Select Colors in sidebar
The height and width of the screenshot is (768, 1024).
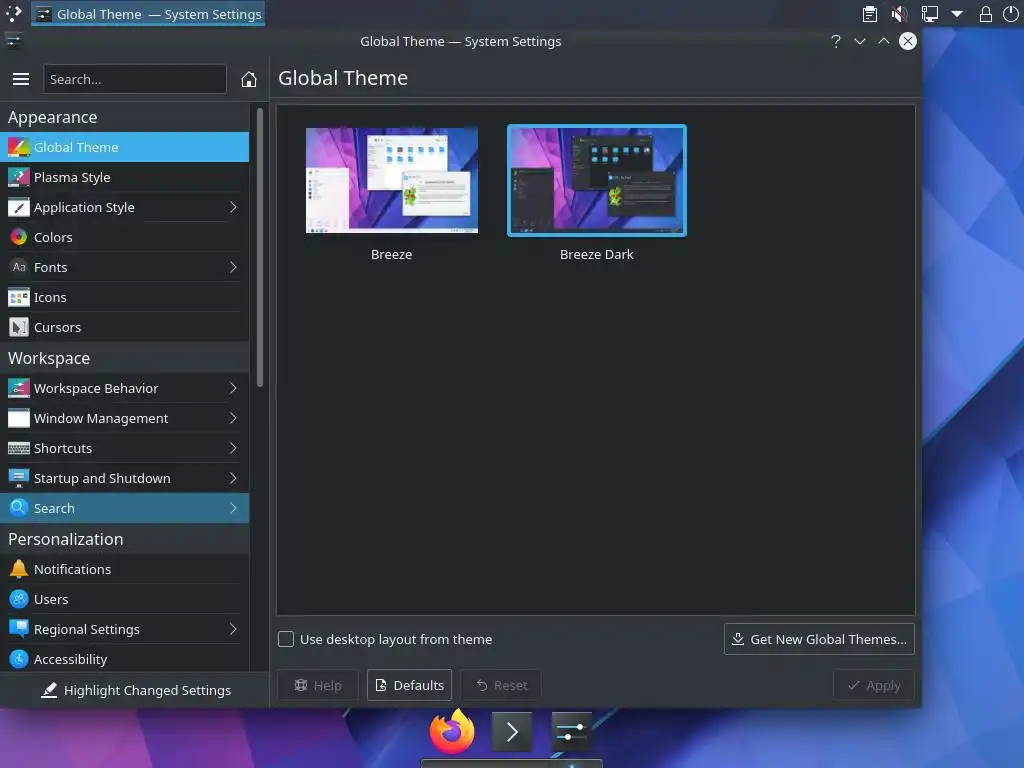pyautogui.click(x=124, y=238)
